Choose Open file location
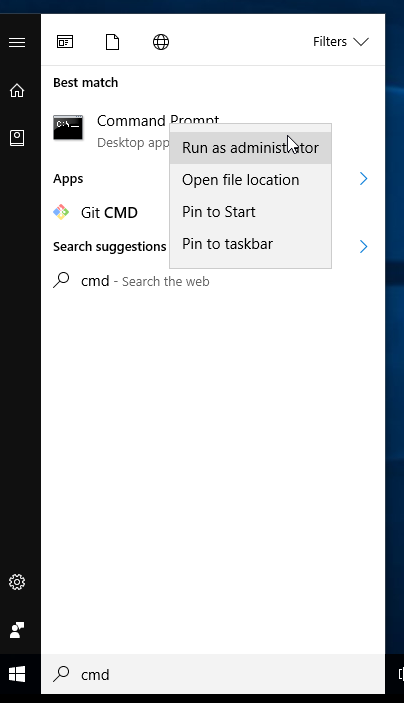Screen dimensions: 404x703 (250, 180)
